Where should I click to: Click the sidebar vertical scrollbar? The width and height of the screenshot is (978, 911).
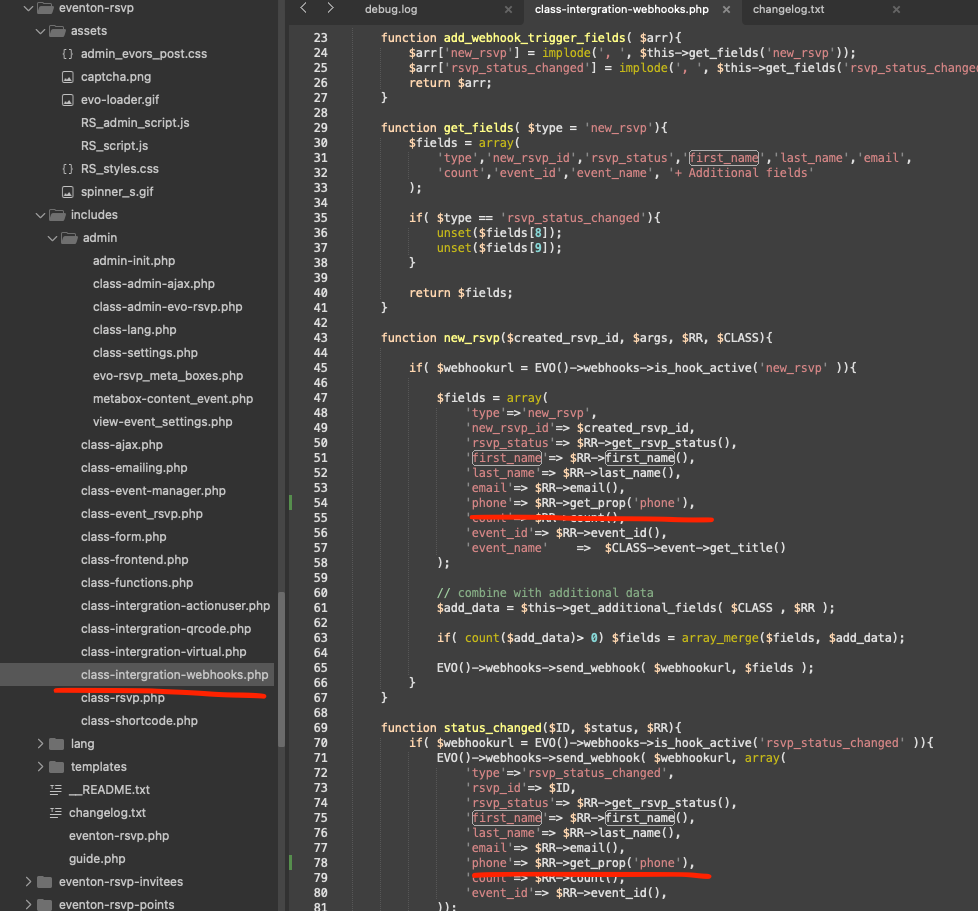click(281, 668)
